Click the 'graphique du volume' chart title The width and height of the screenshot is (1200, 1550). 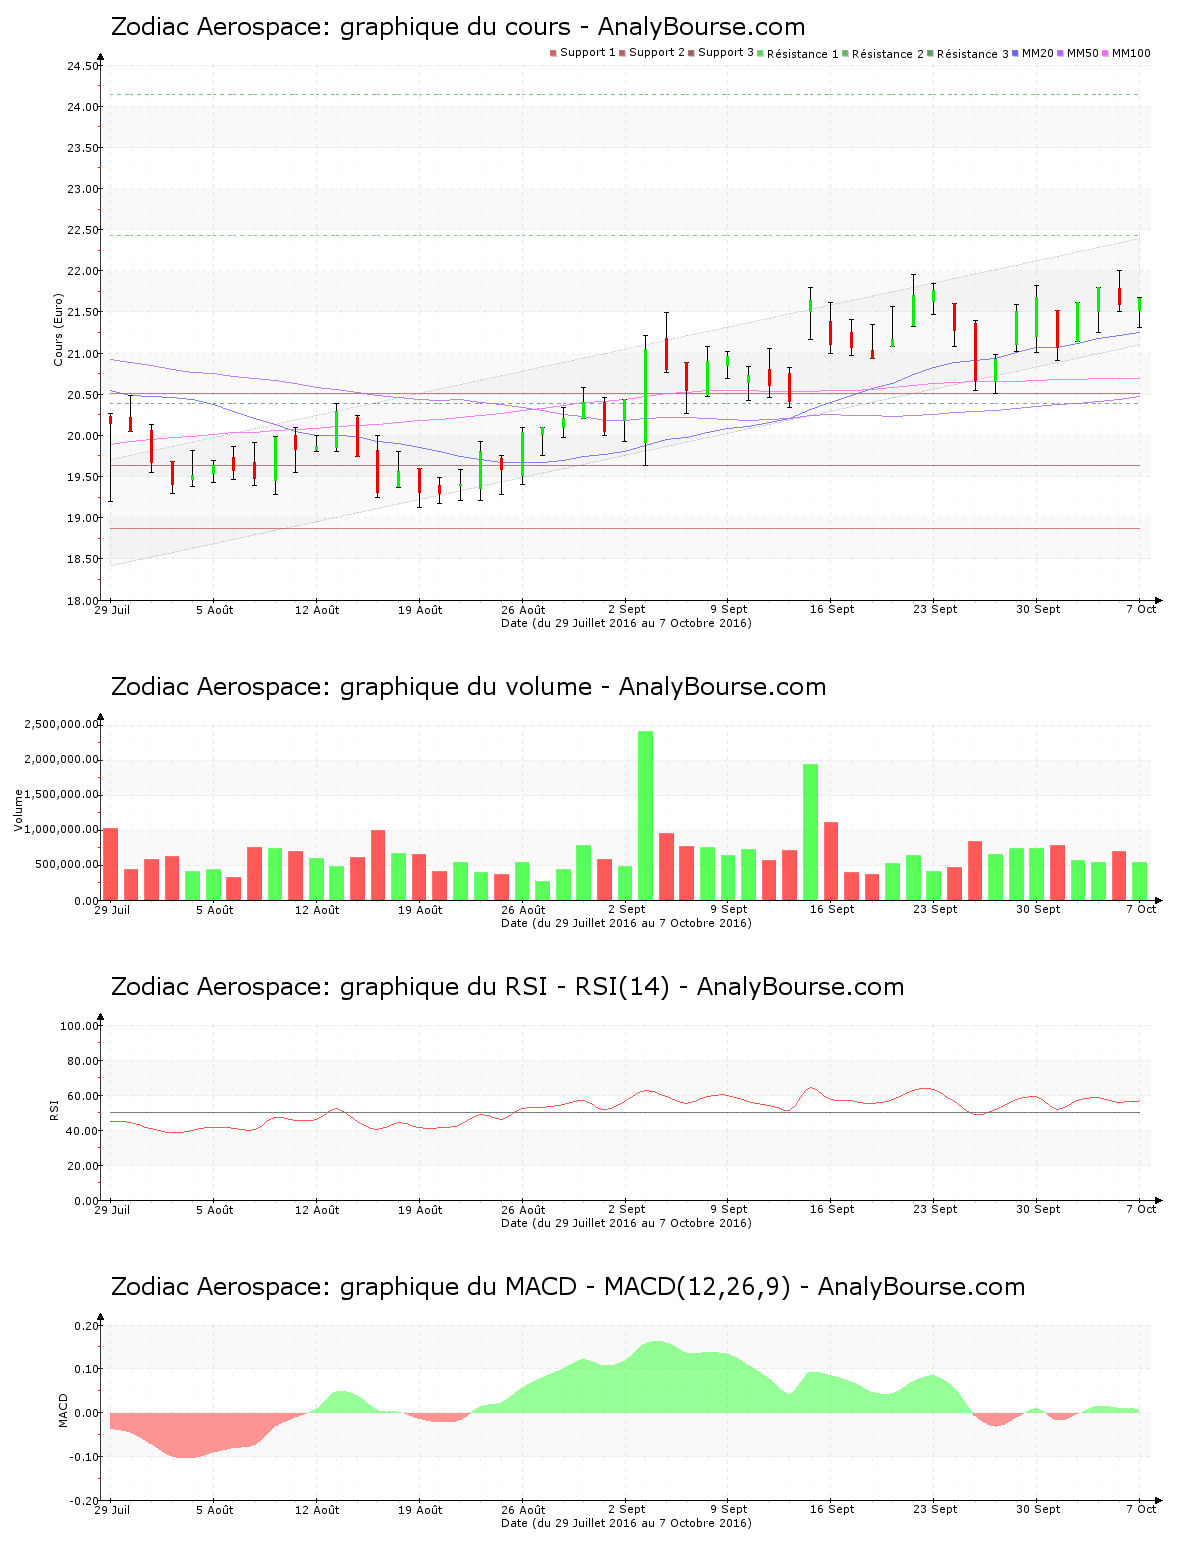(x=468, y=687)
